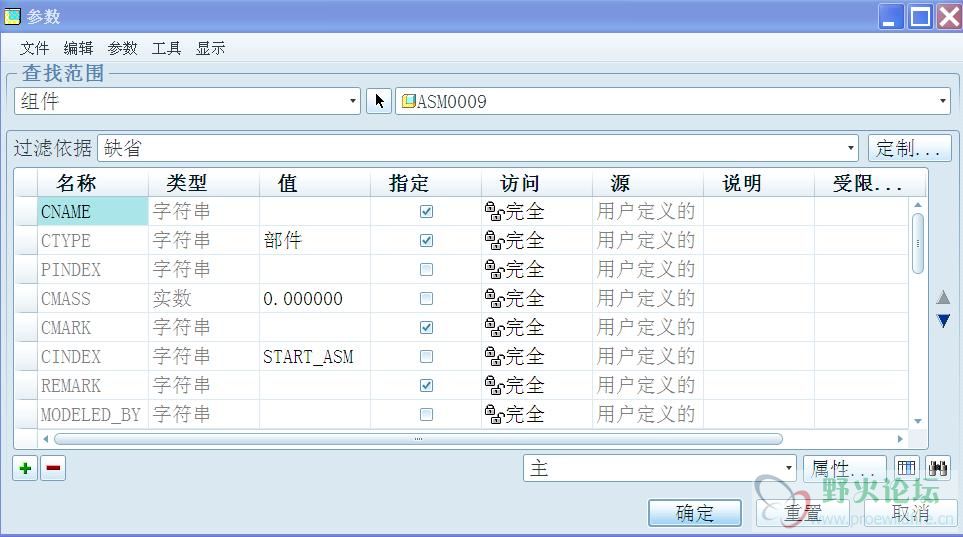Select the CTYPE parameter name cell

(x=93, y=240)
